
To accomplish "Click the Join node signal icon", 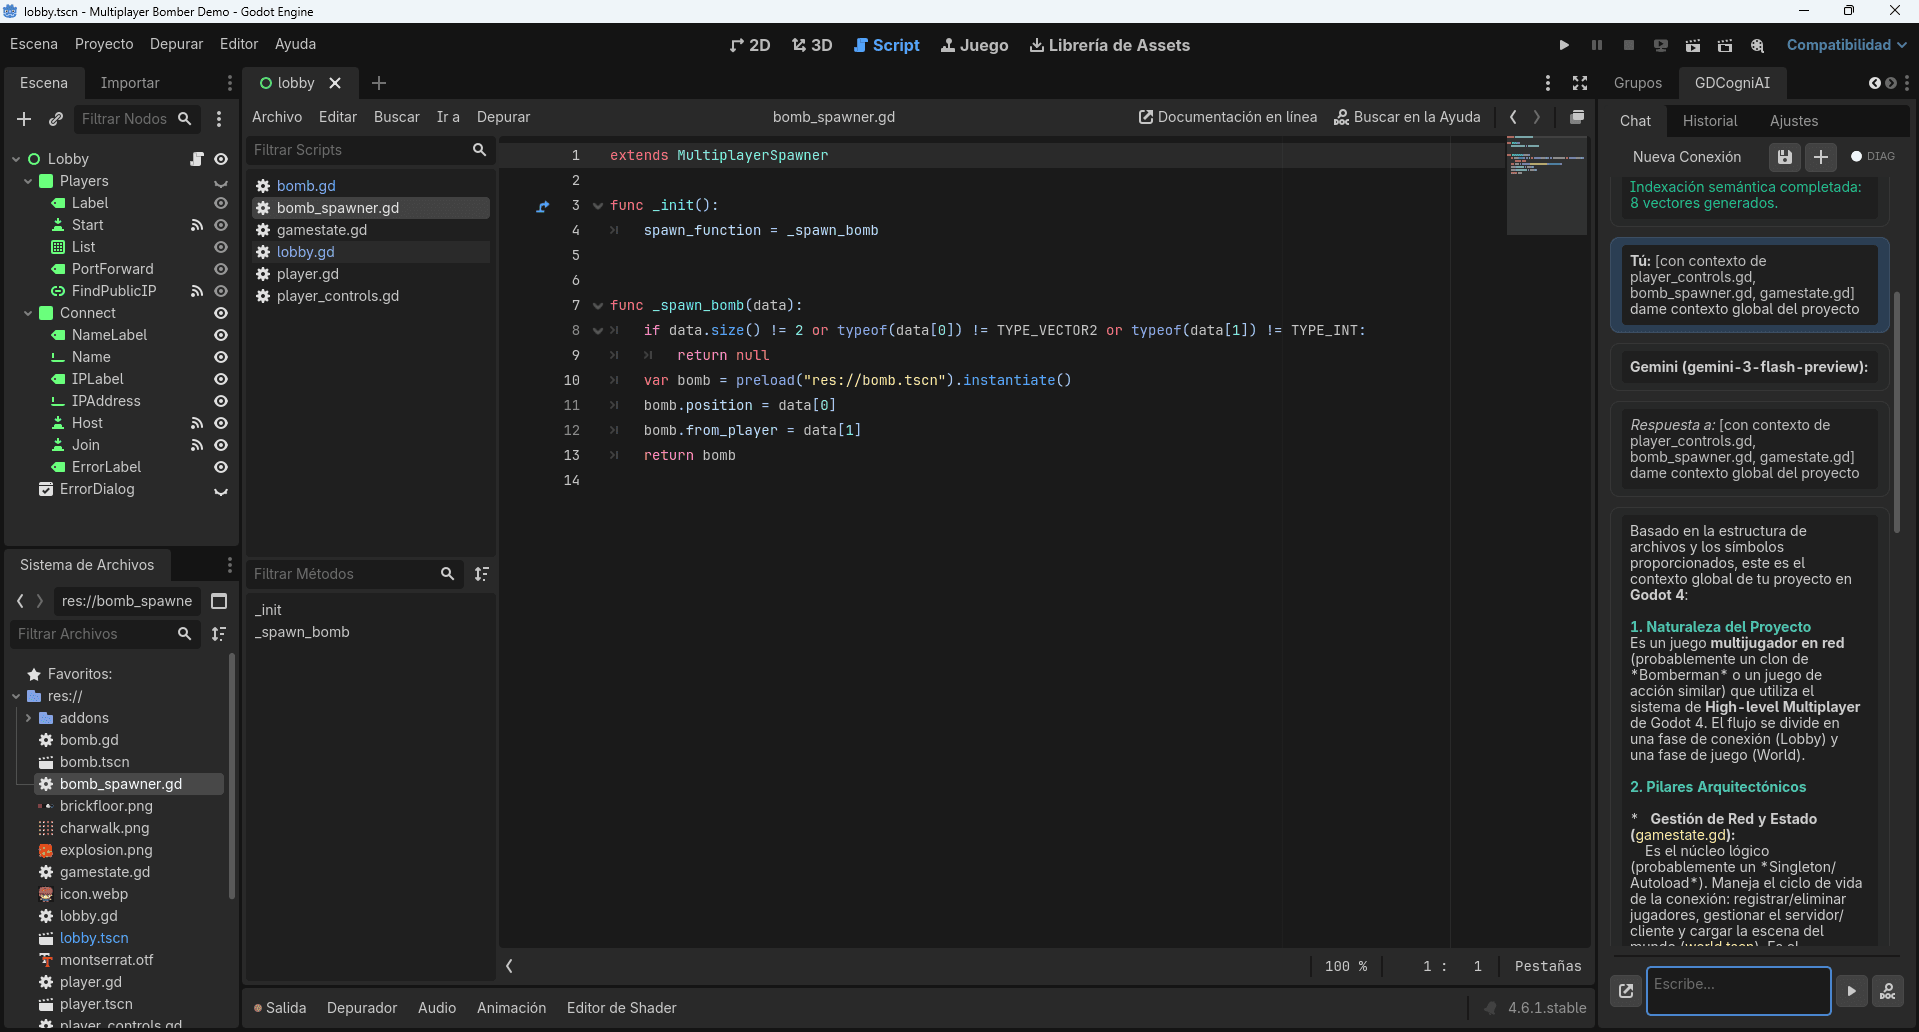I will (x=197, y=445).
